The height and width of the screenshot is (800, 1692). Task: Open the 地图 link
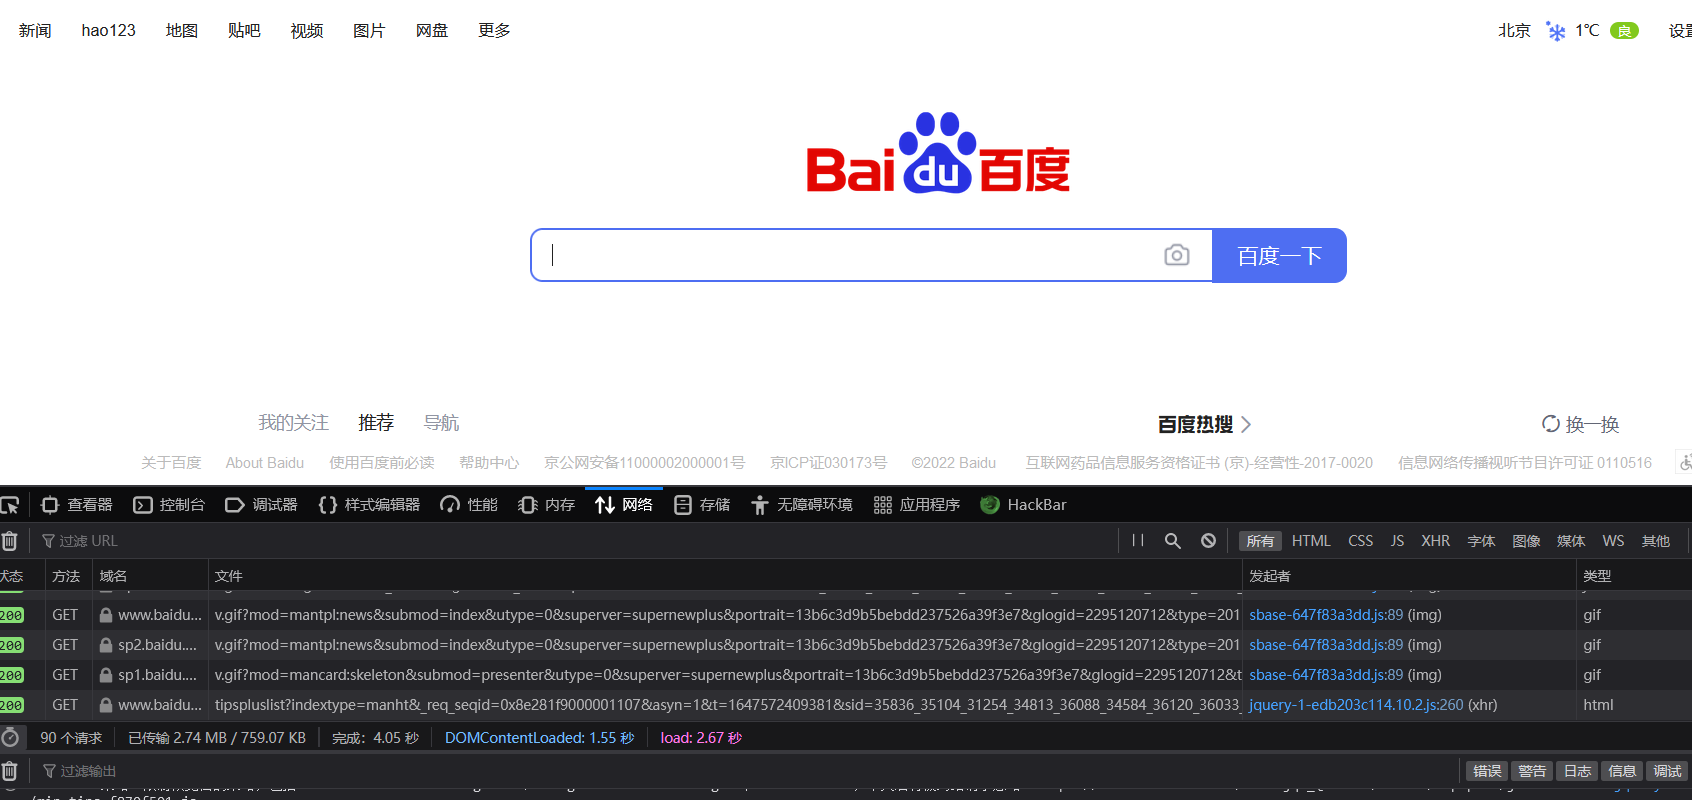pos(182,31)
